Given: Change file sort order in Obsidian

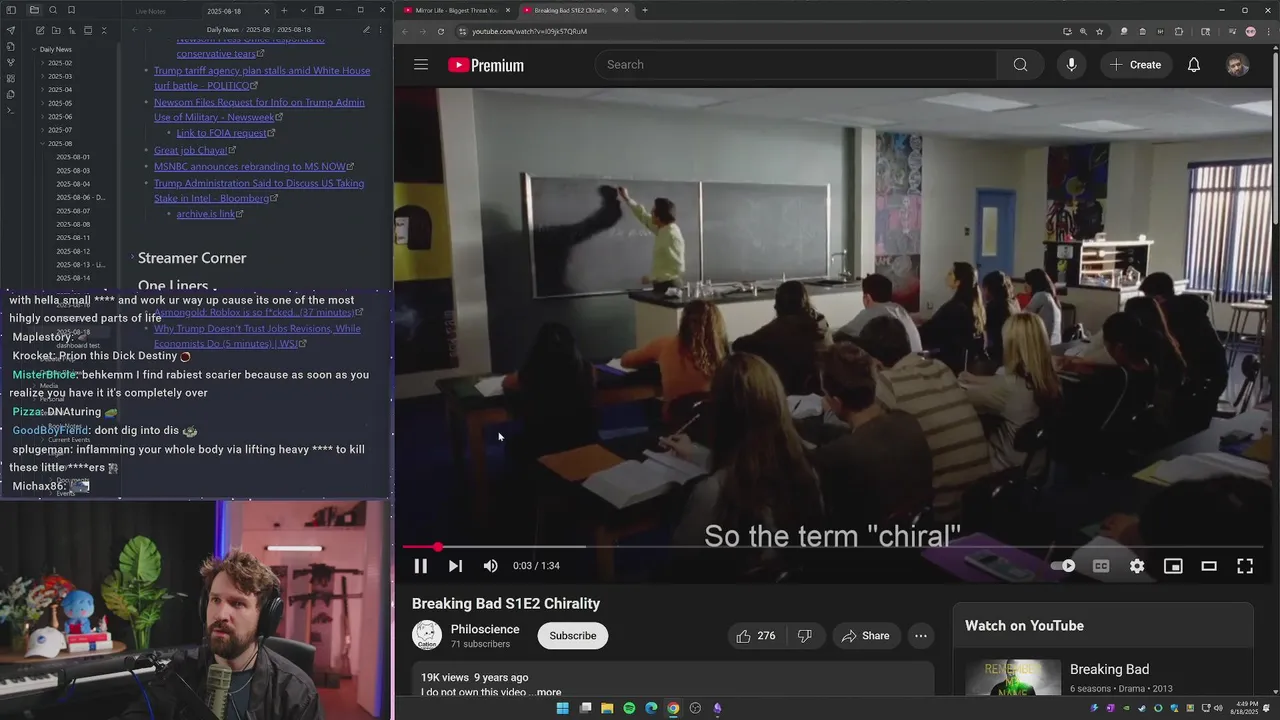Looking at the screenshot, I should (72, 30).
